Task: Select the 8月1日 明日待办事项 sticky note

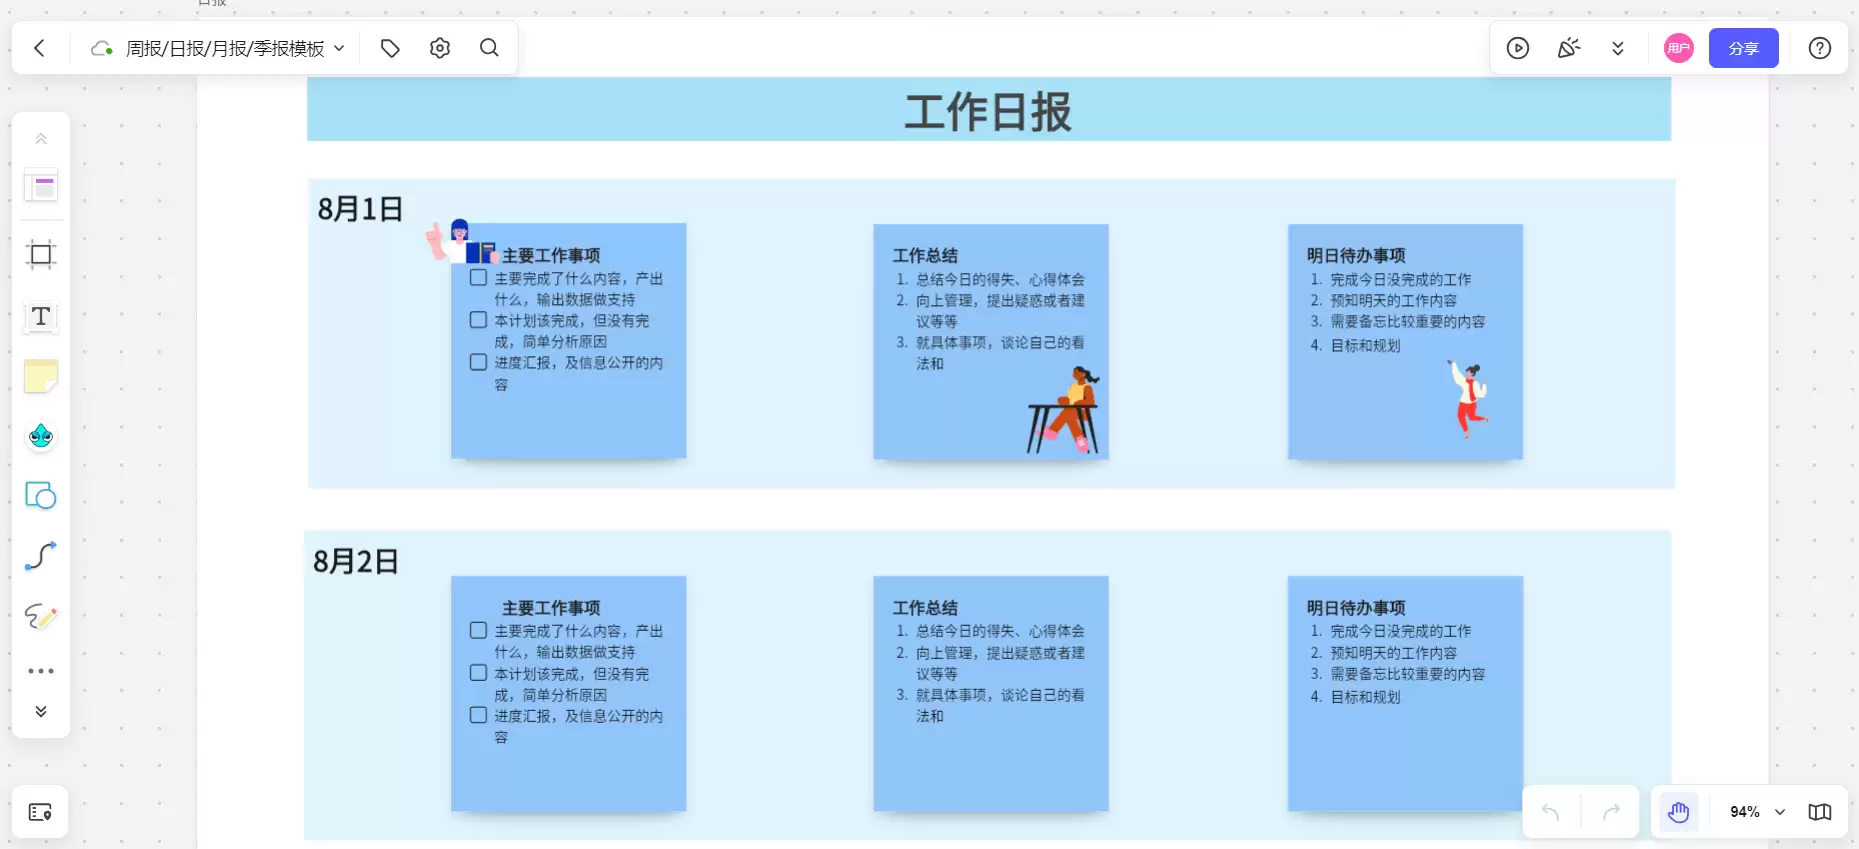Action: click(x=1405, y=342)
